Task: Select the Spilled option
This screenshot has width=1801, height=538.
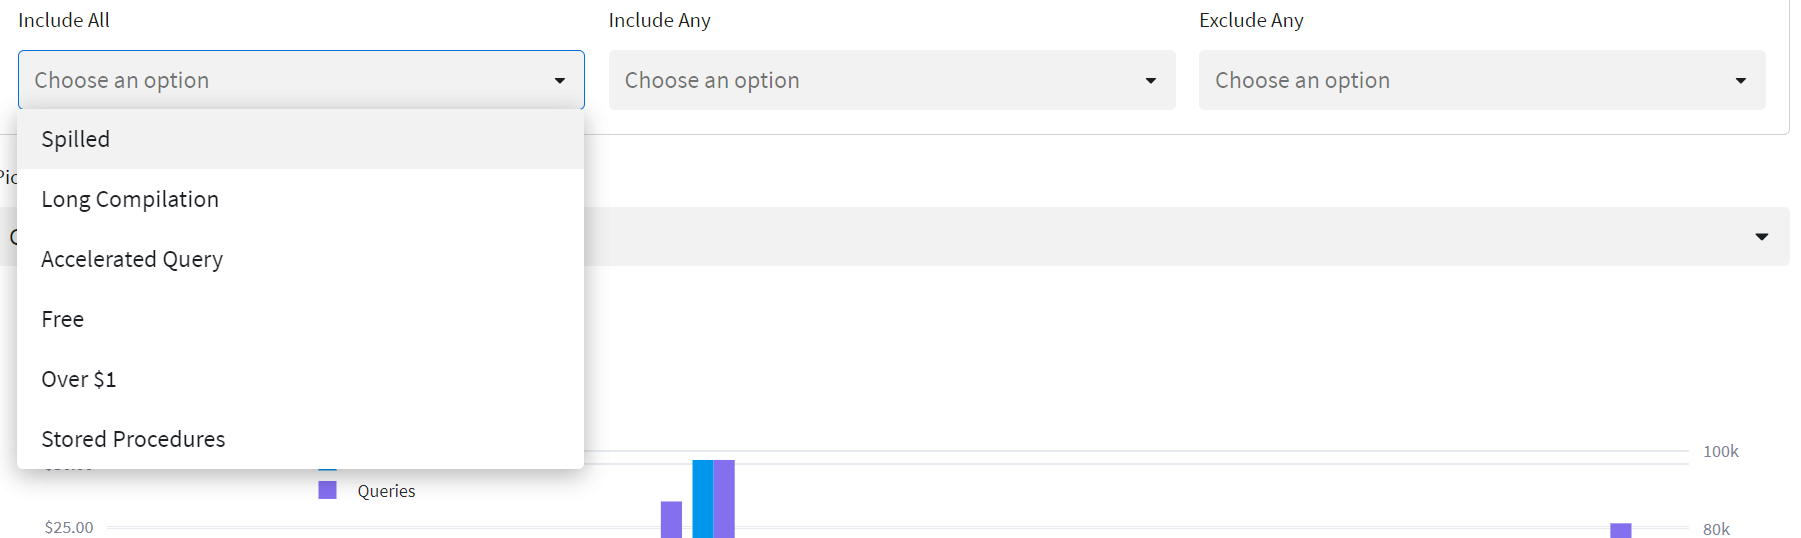Action: (x=300, y=139)
